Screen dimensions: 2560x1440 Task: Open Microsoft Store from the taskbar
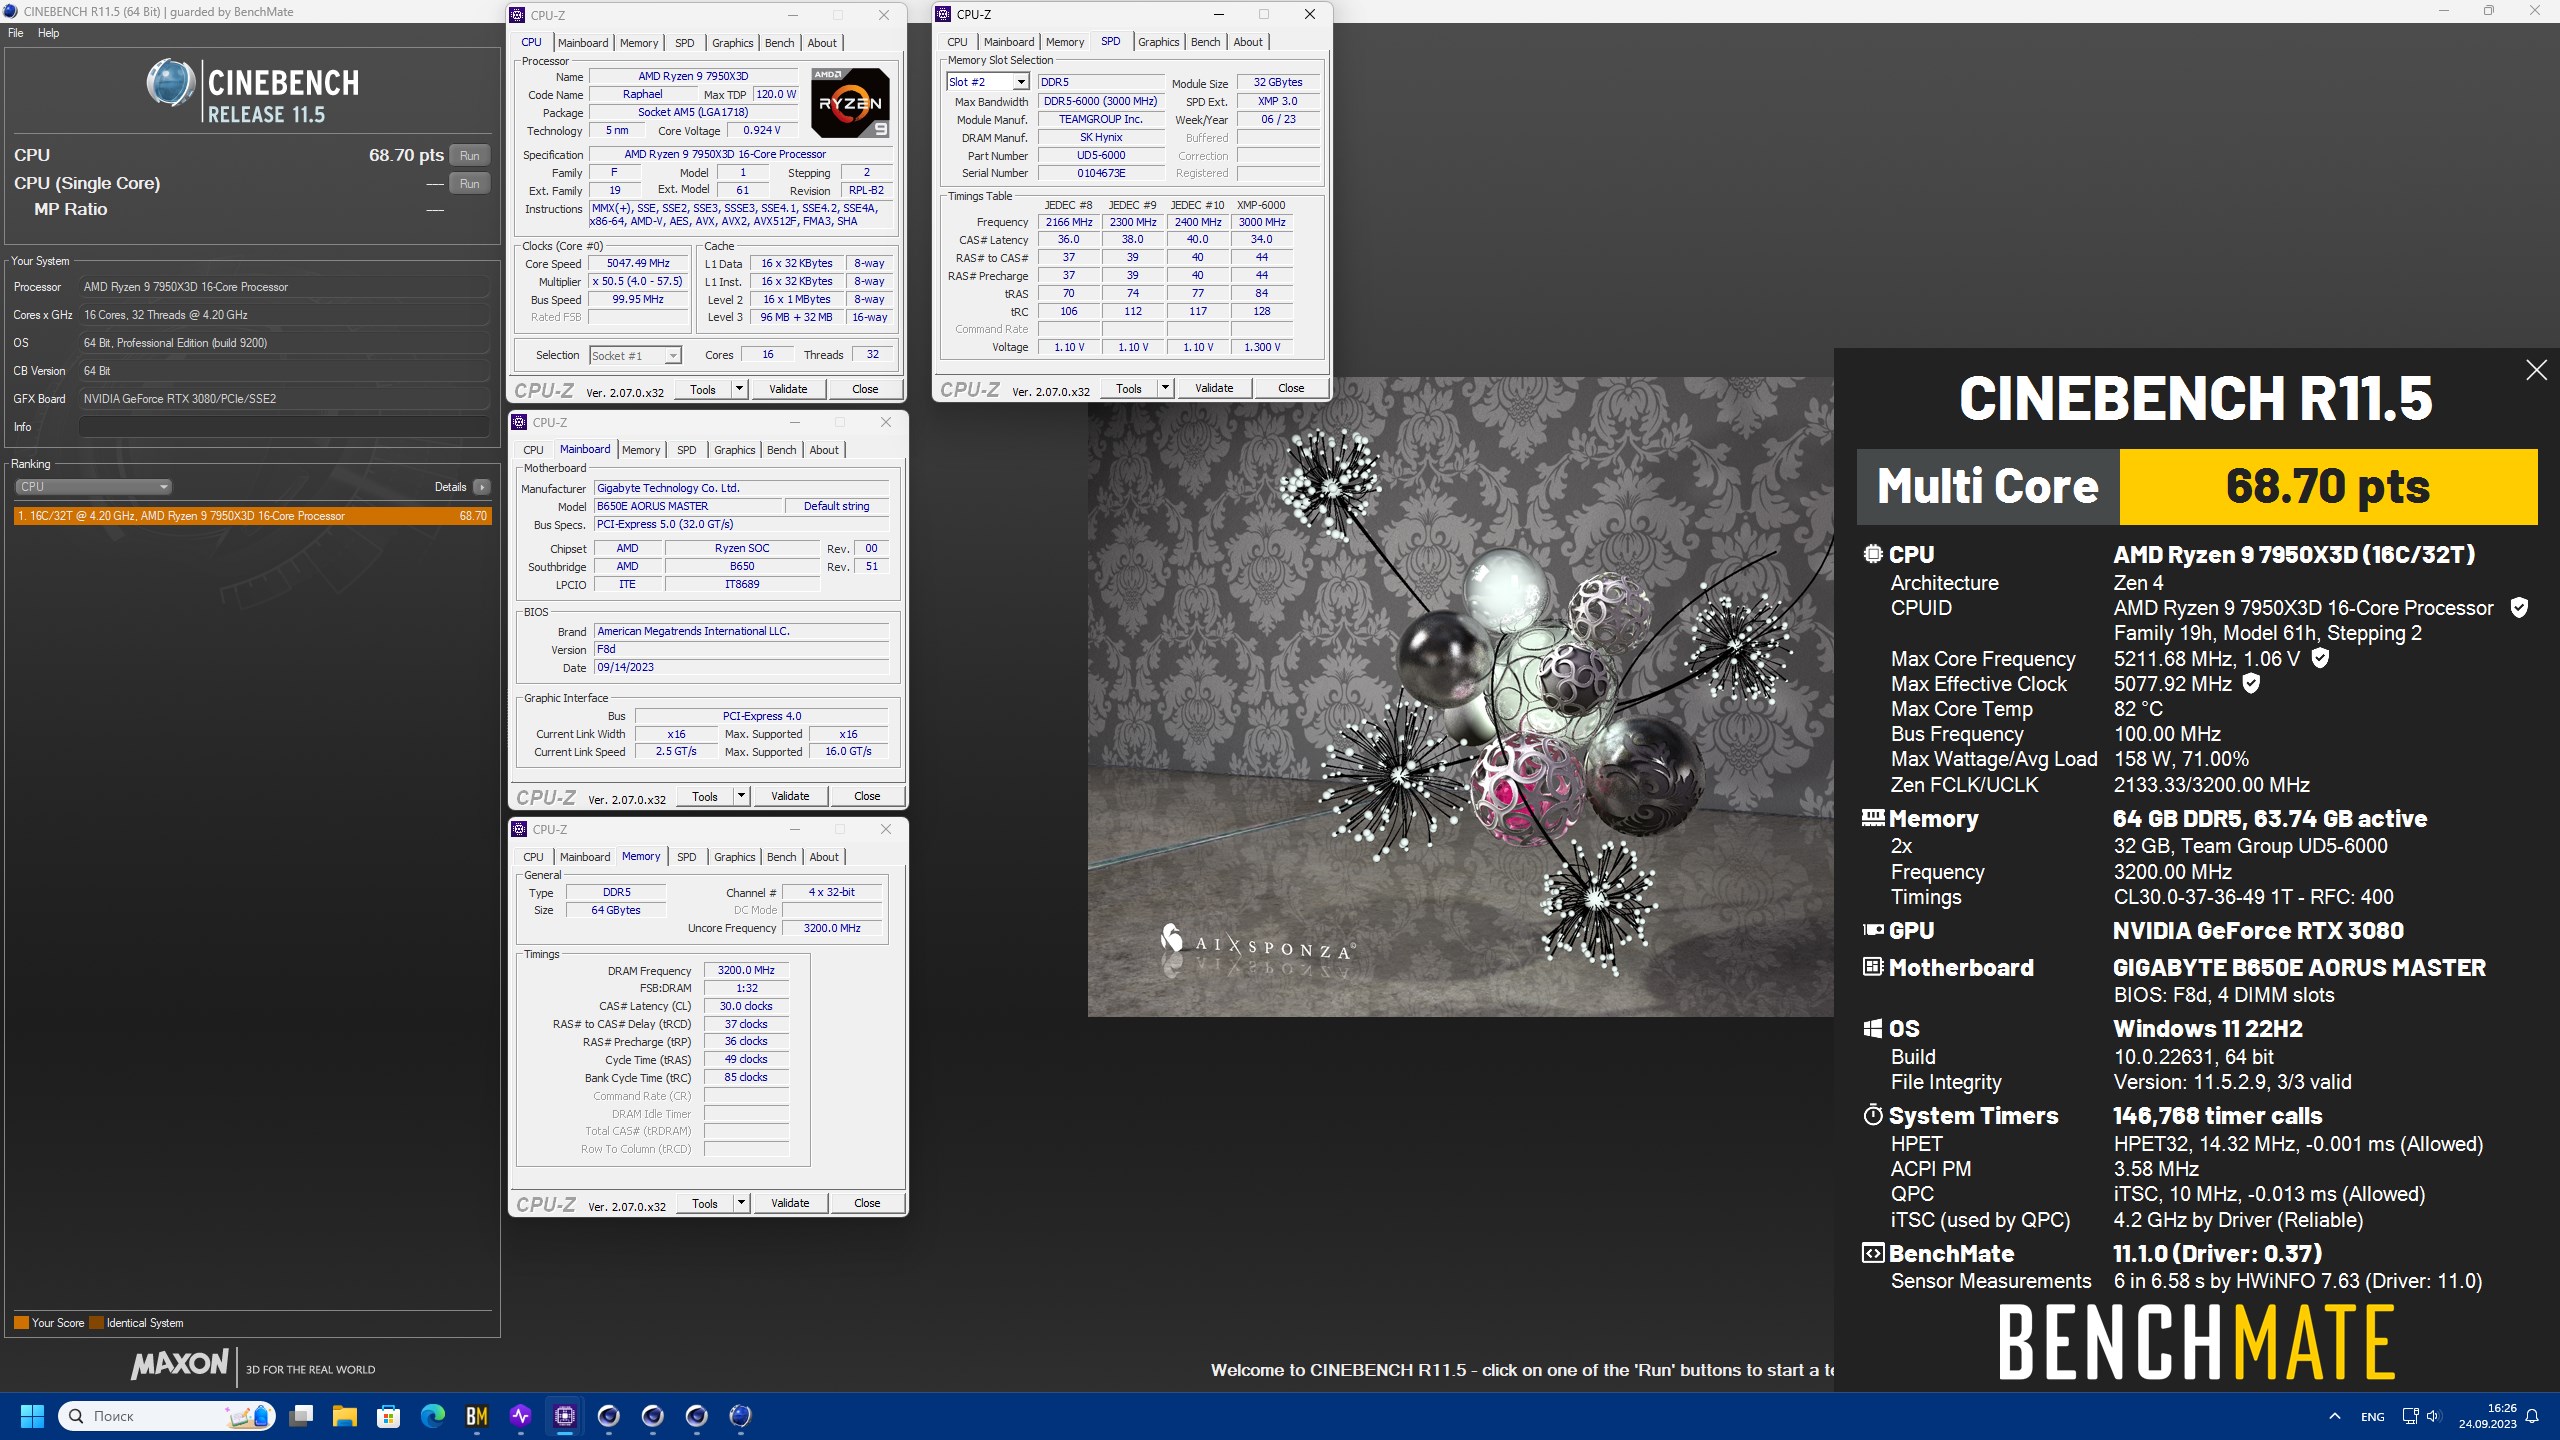tap(389, 1416)
